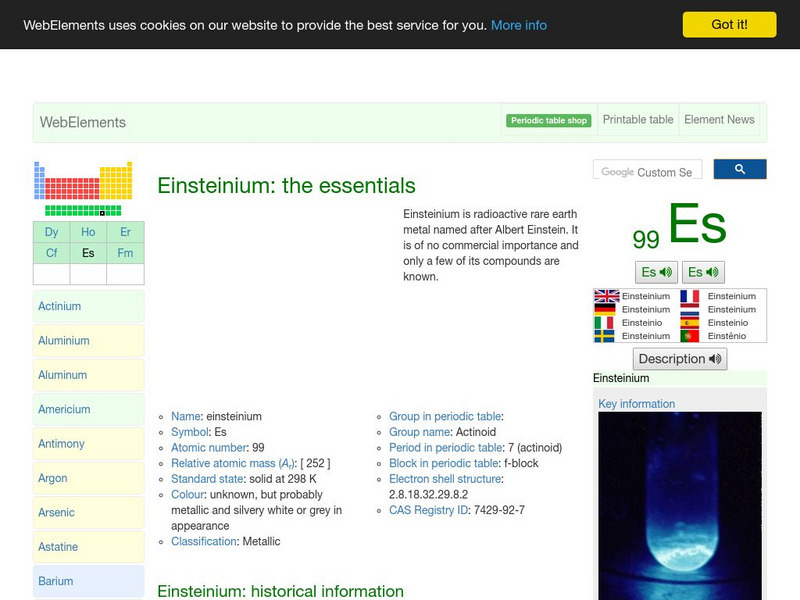Screen dimensions: 800x600
Task: Open Antimony in the element list
Action: click(x=89, y=443)
